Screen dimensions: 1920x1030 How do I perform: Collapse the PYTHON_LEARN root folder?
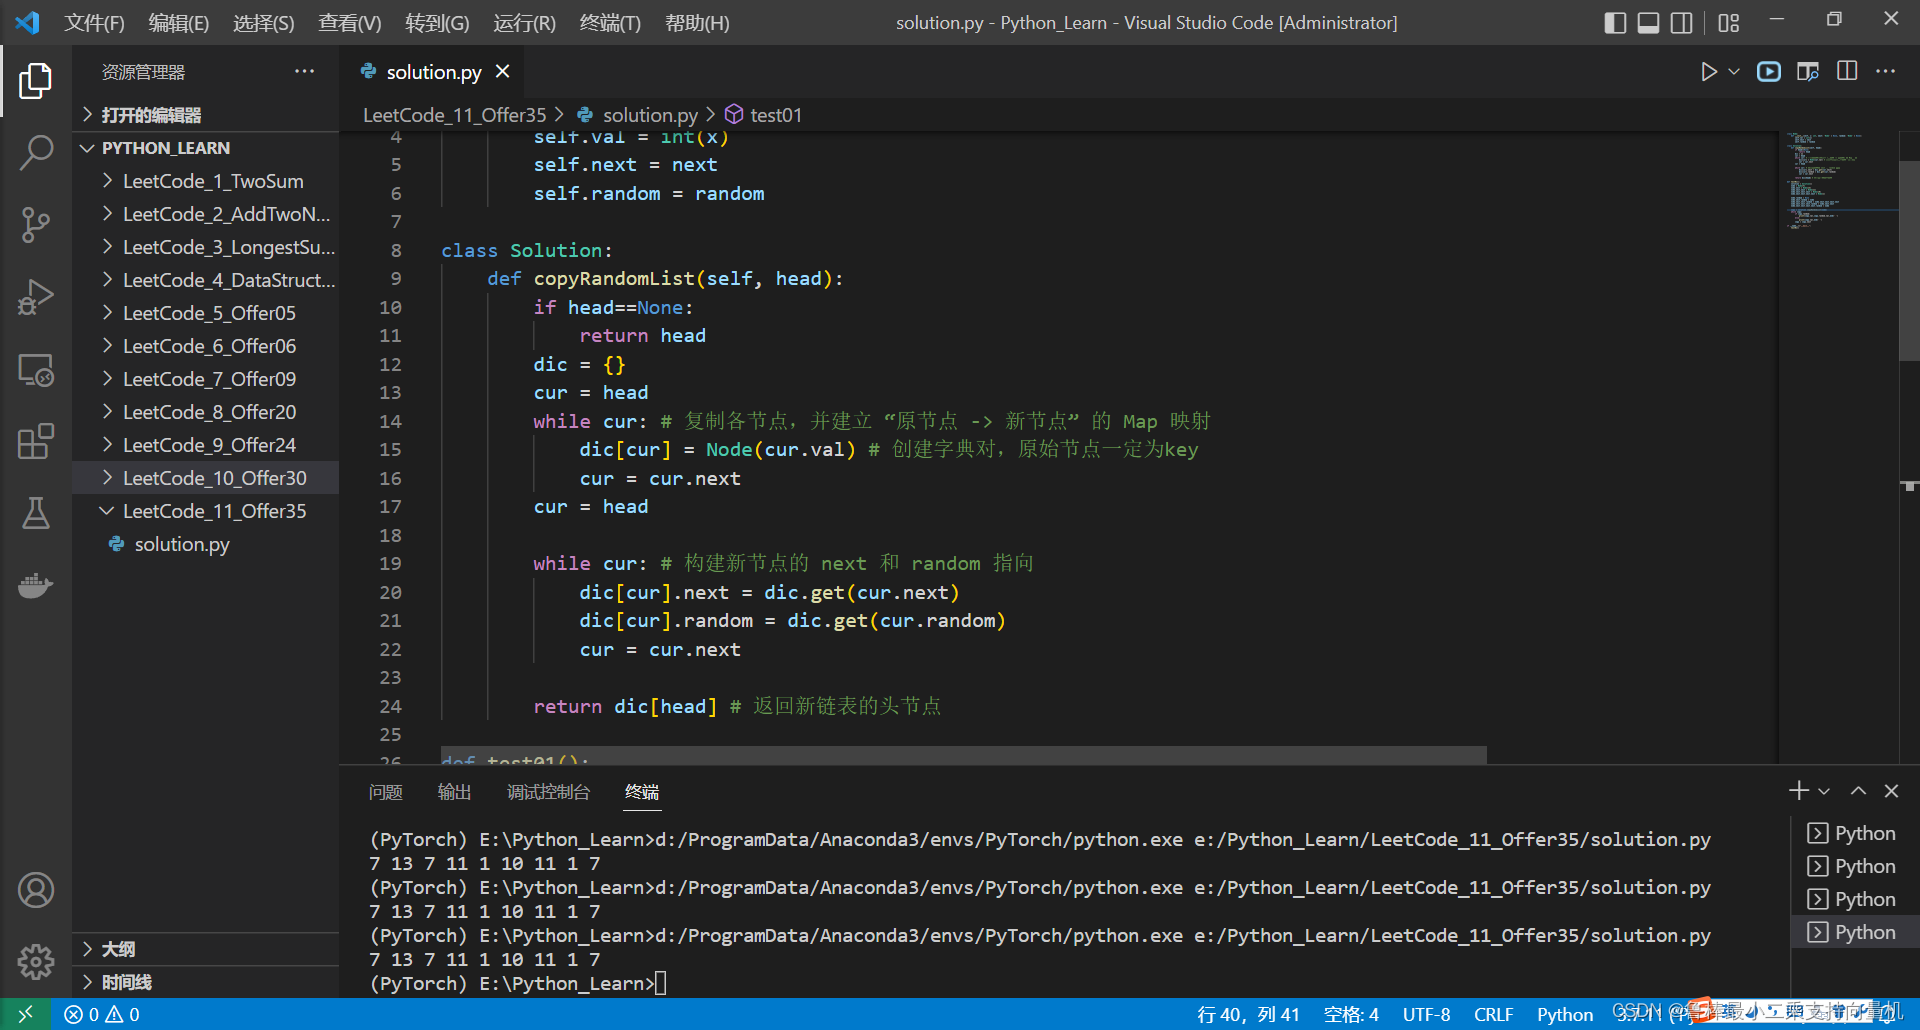(x=206, y=148)
